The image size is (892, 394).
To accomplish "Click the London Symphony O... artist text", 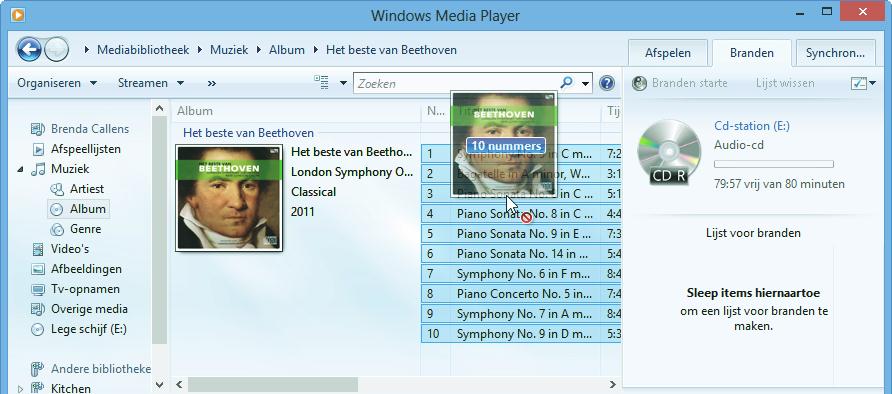I will (352, 172).
